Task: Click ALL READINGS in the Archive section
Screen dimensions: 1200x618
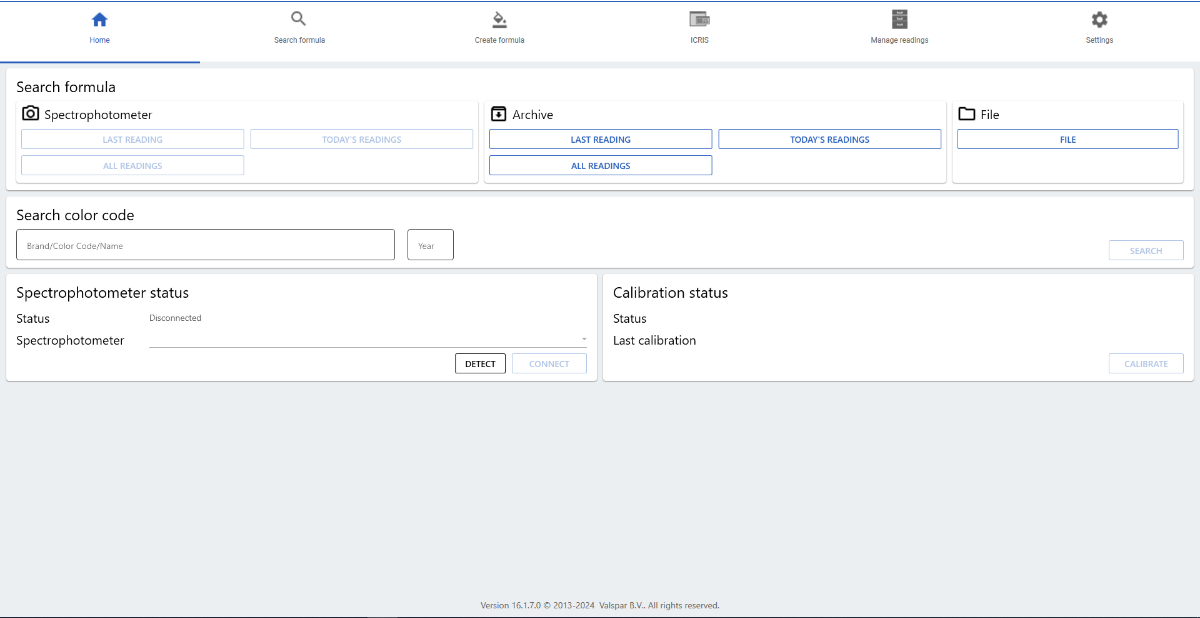Action: coord(599,164)
